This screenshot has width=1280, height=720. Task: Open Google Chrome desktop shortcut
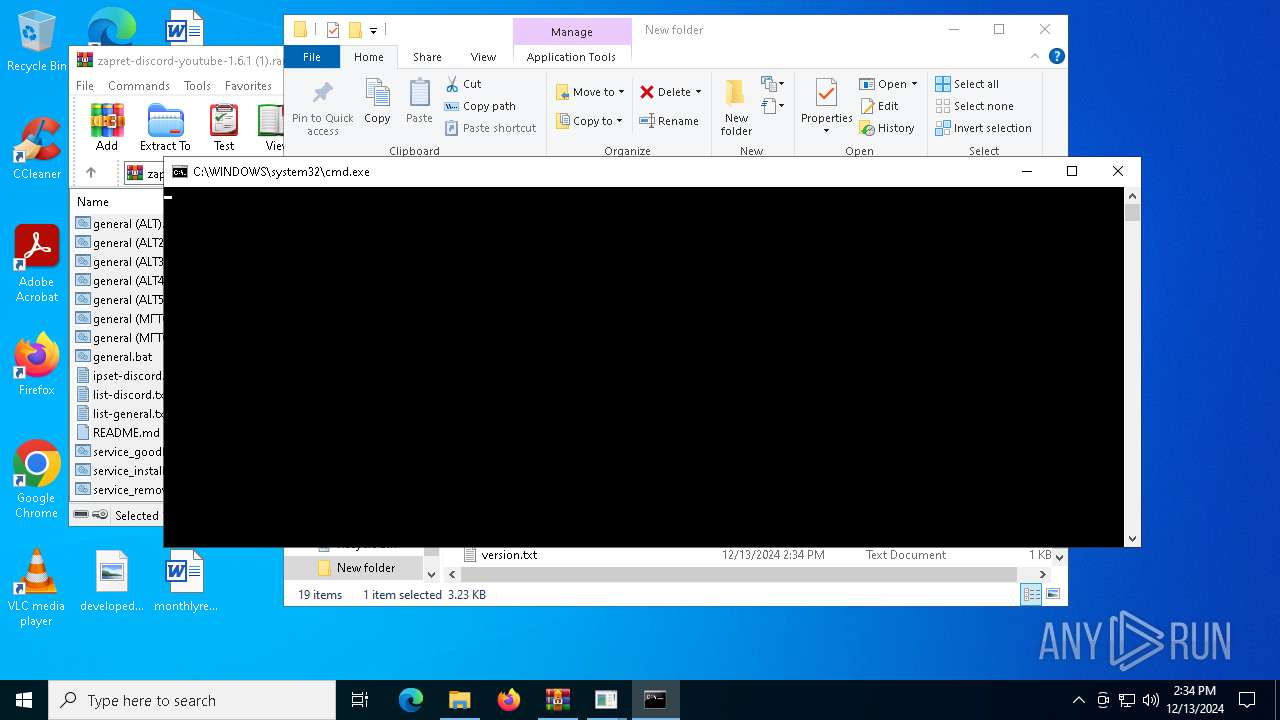tap(36, 480)
